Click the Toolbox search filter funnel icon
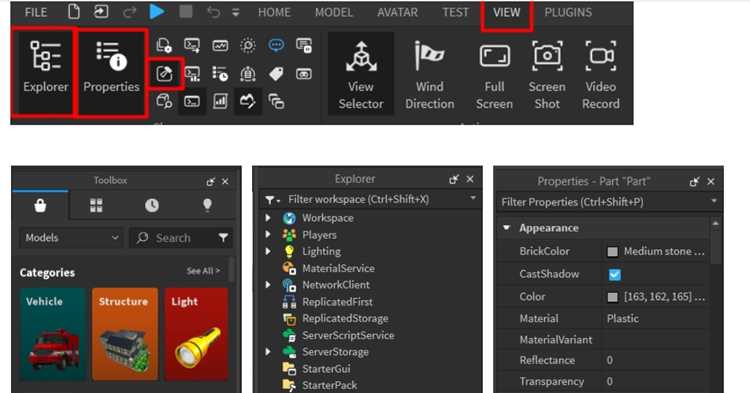This screenshot has width=750, height=393. click(223, 238)
